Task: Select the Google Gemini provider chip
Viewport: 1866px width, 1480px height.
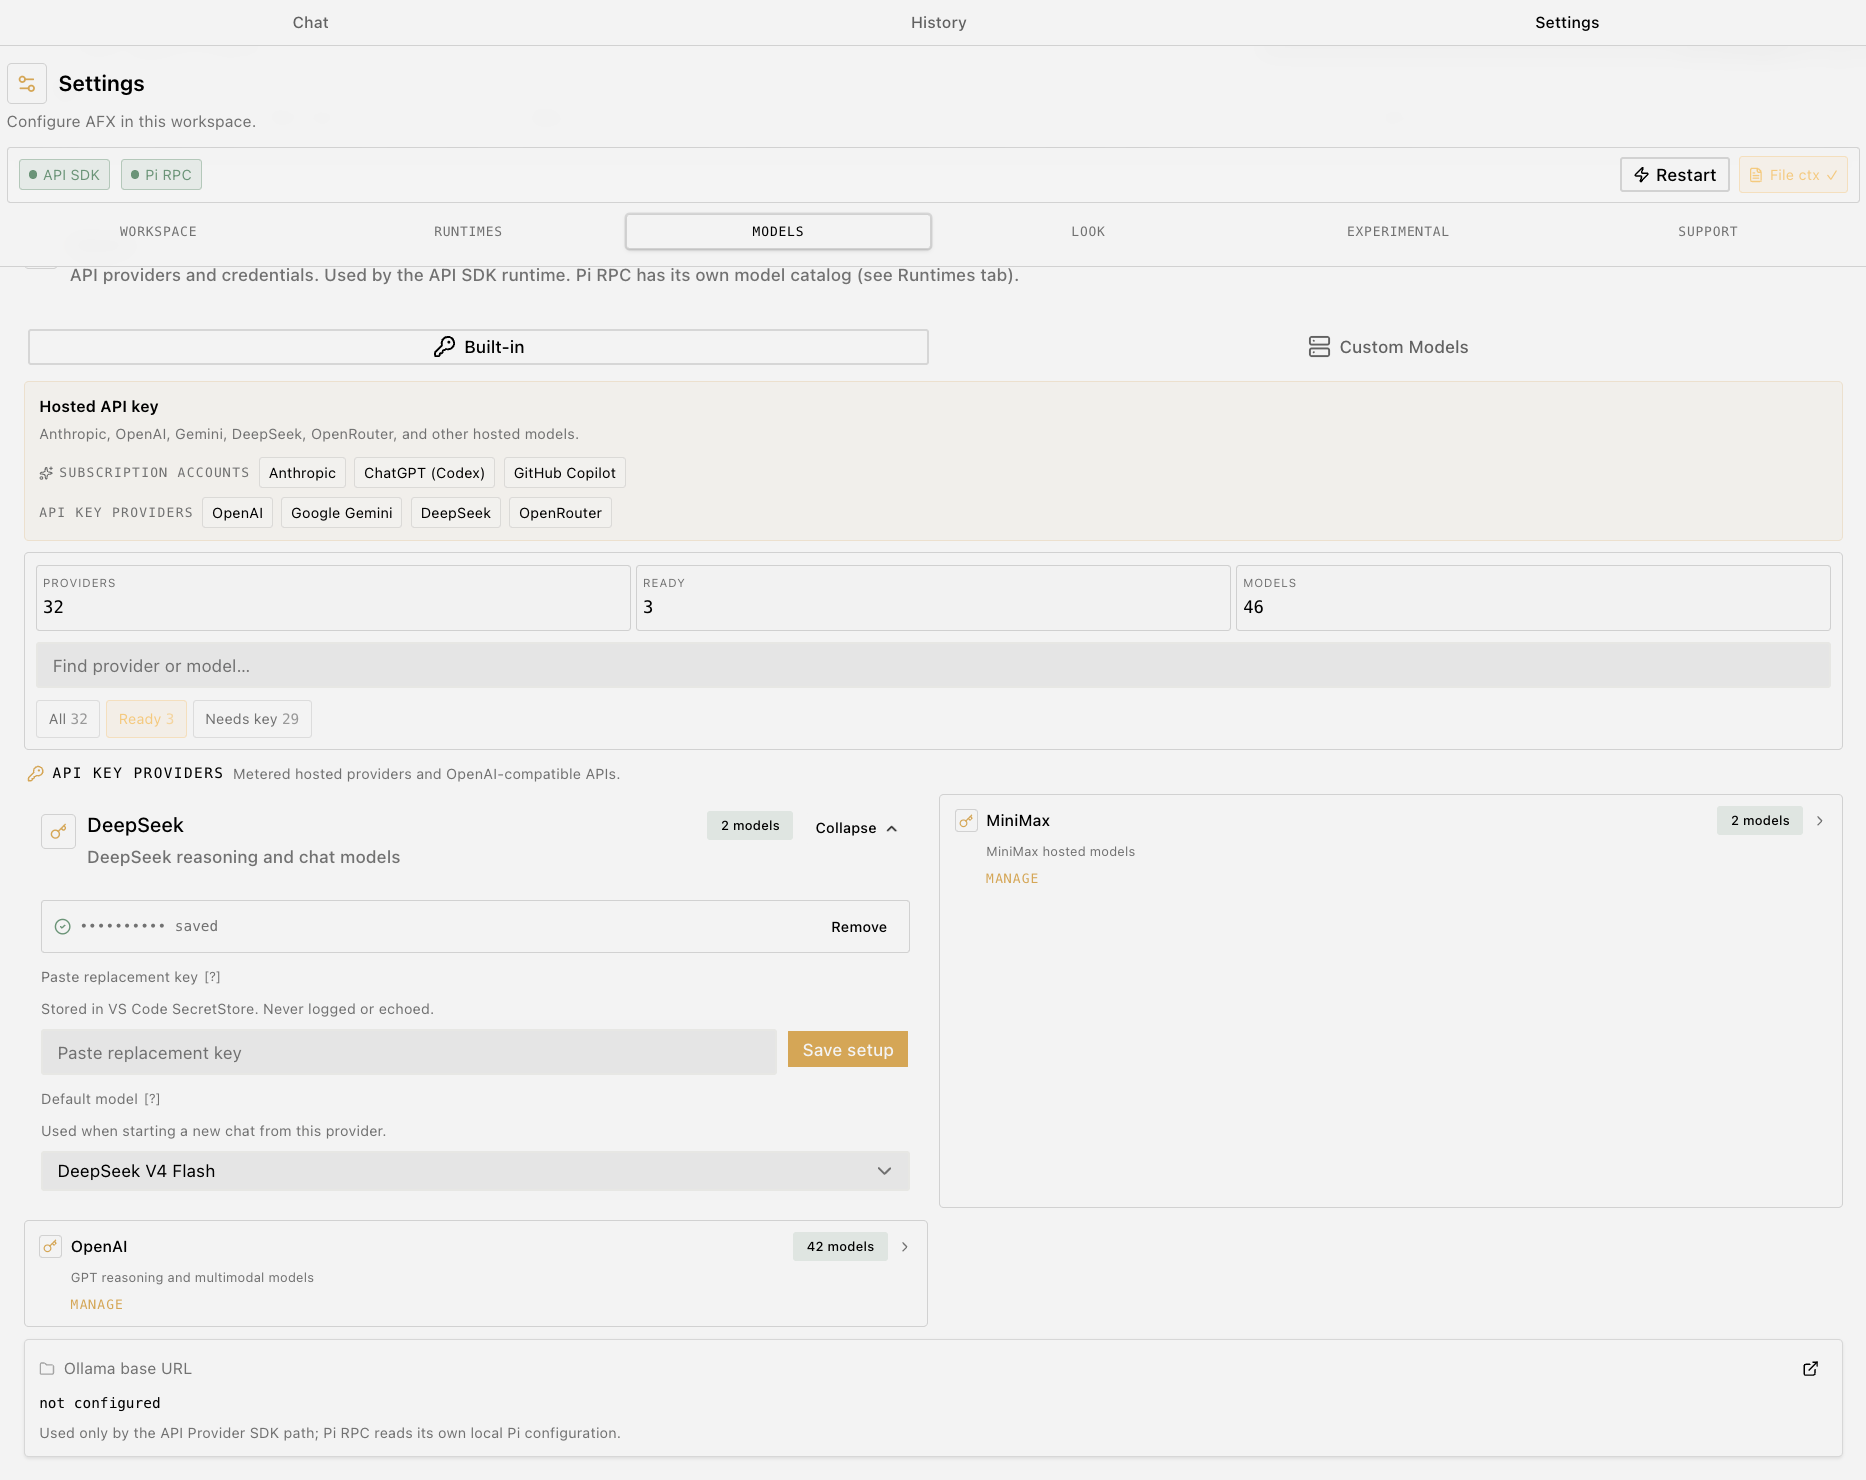Action: pos(341,513)
